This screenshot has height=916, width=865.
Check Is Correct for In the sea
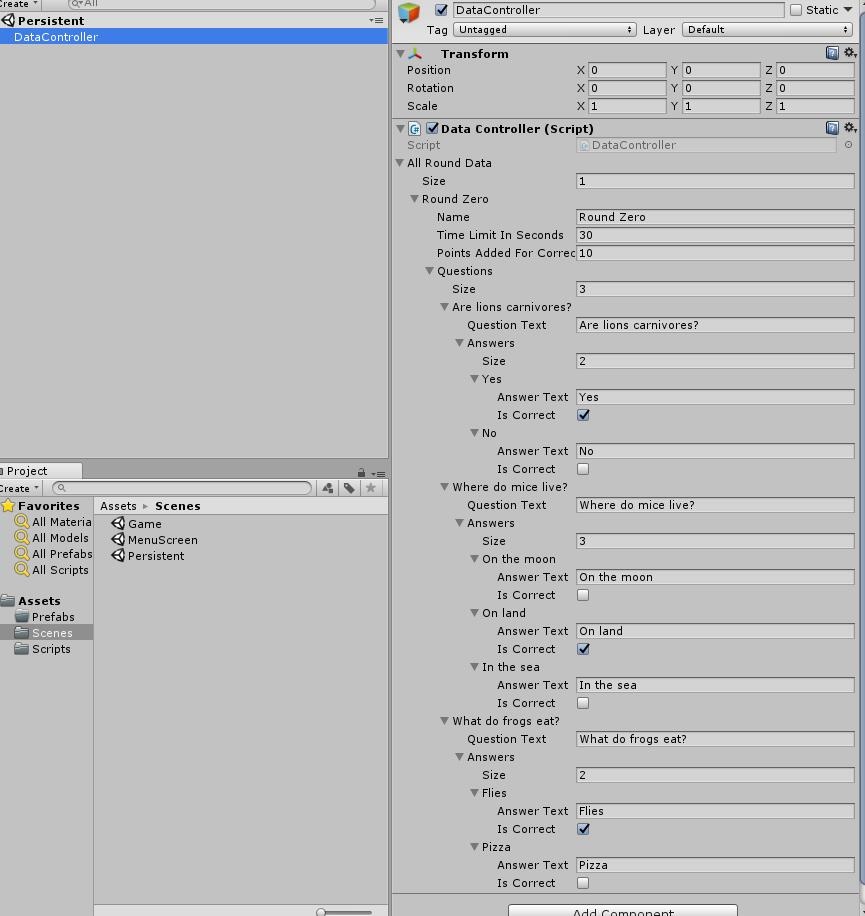coord(583,703)
